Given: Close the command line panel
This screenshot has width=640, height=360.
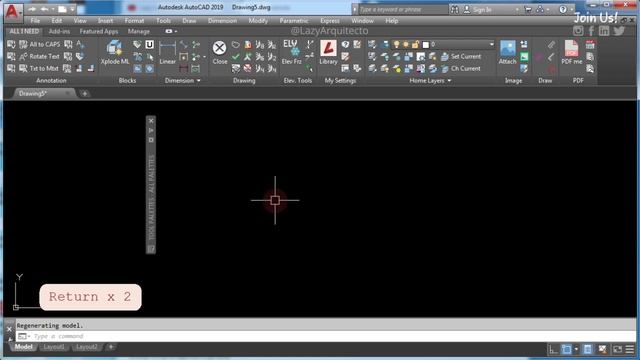Looking at the screenshot, I should point(9,329).
